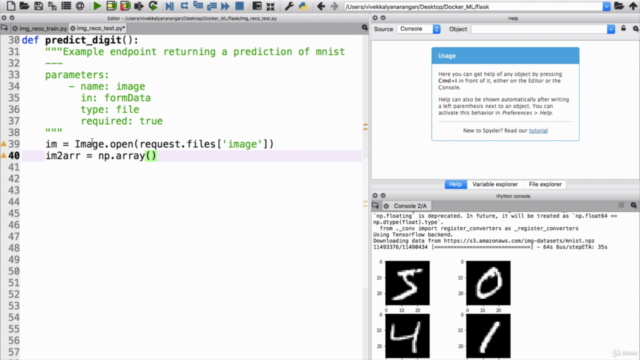Viewport: 640px width, 360px height.
Task: Change to parent directory up arrow icon
Action: coord(633,6)
